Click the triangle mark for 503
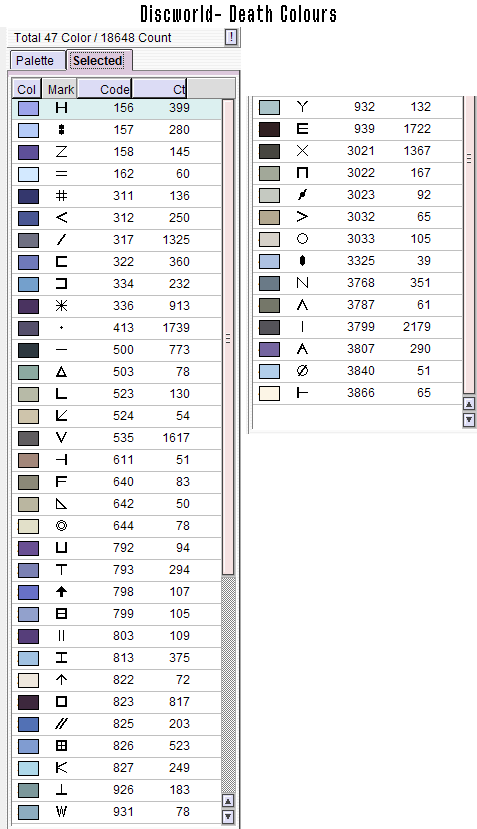Screen dimensions: 477x829 coord(61,372)
